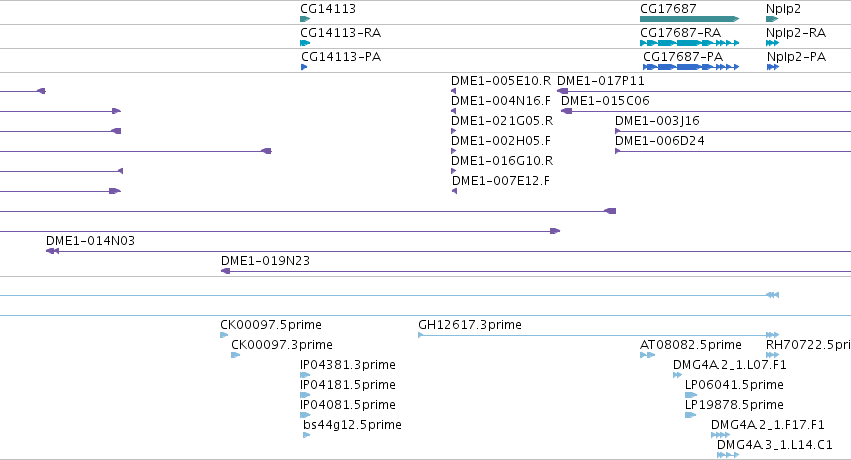The image size is (851, 460).
Task: Select the AT08082.5prime EST label
Action: pyautogui.click(x=691, y=344)
